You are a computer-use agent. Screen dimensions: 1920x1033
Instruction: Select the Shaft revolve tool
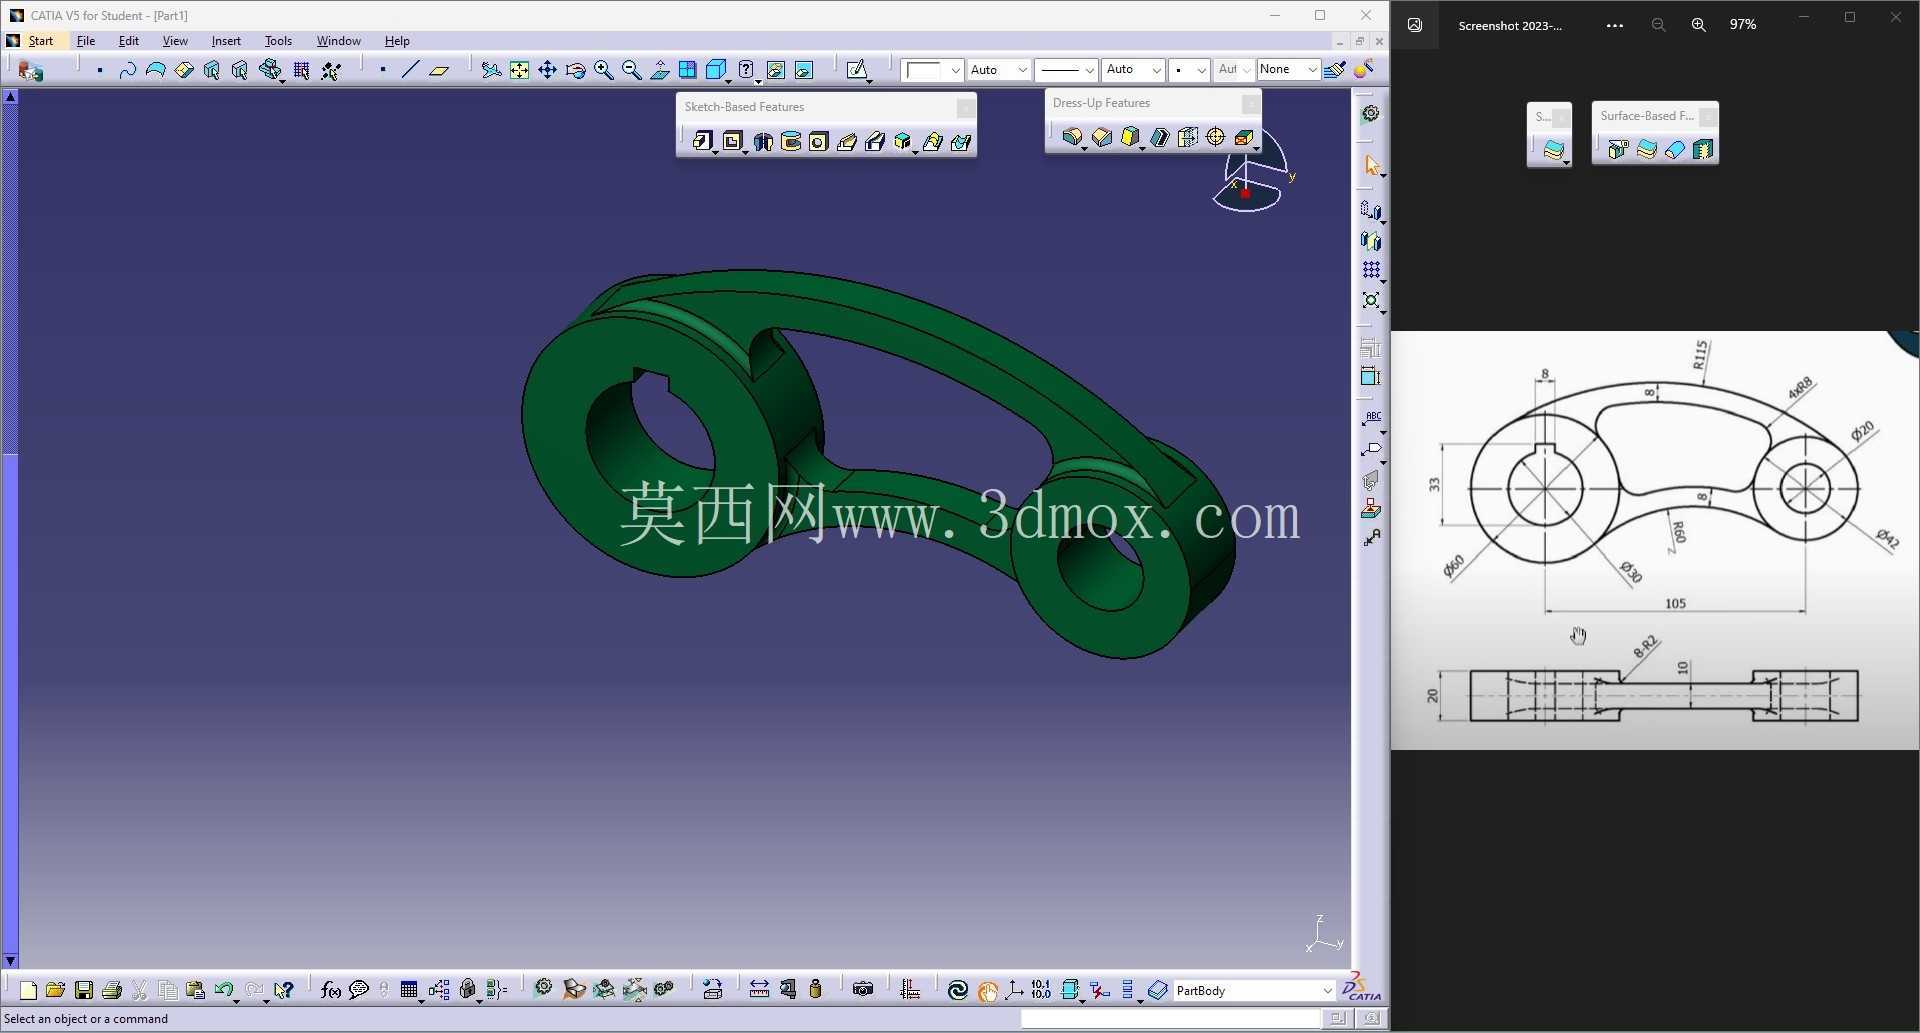(762, 141)
